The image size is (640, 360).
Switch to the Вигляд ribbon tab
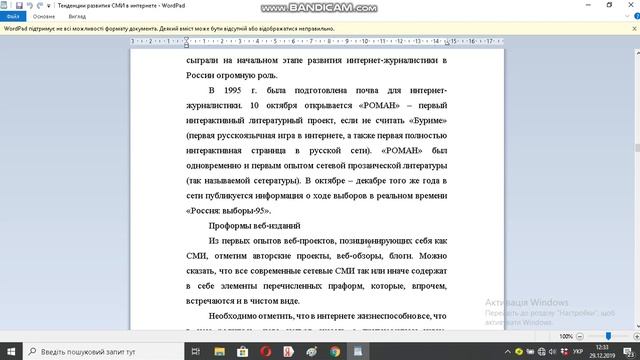point(77,17)
